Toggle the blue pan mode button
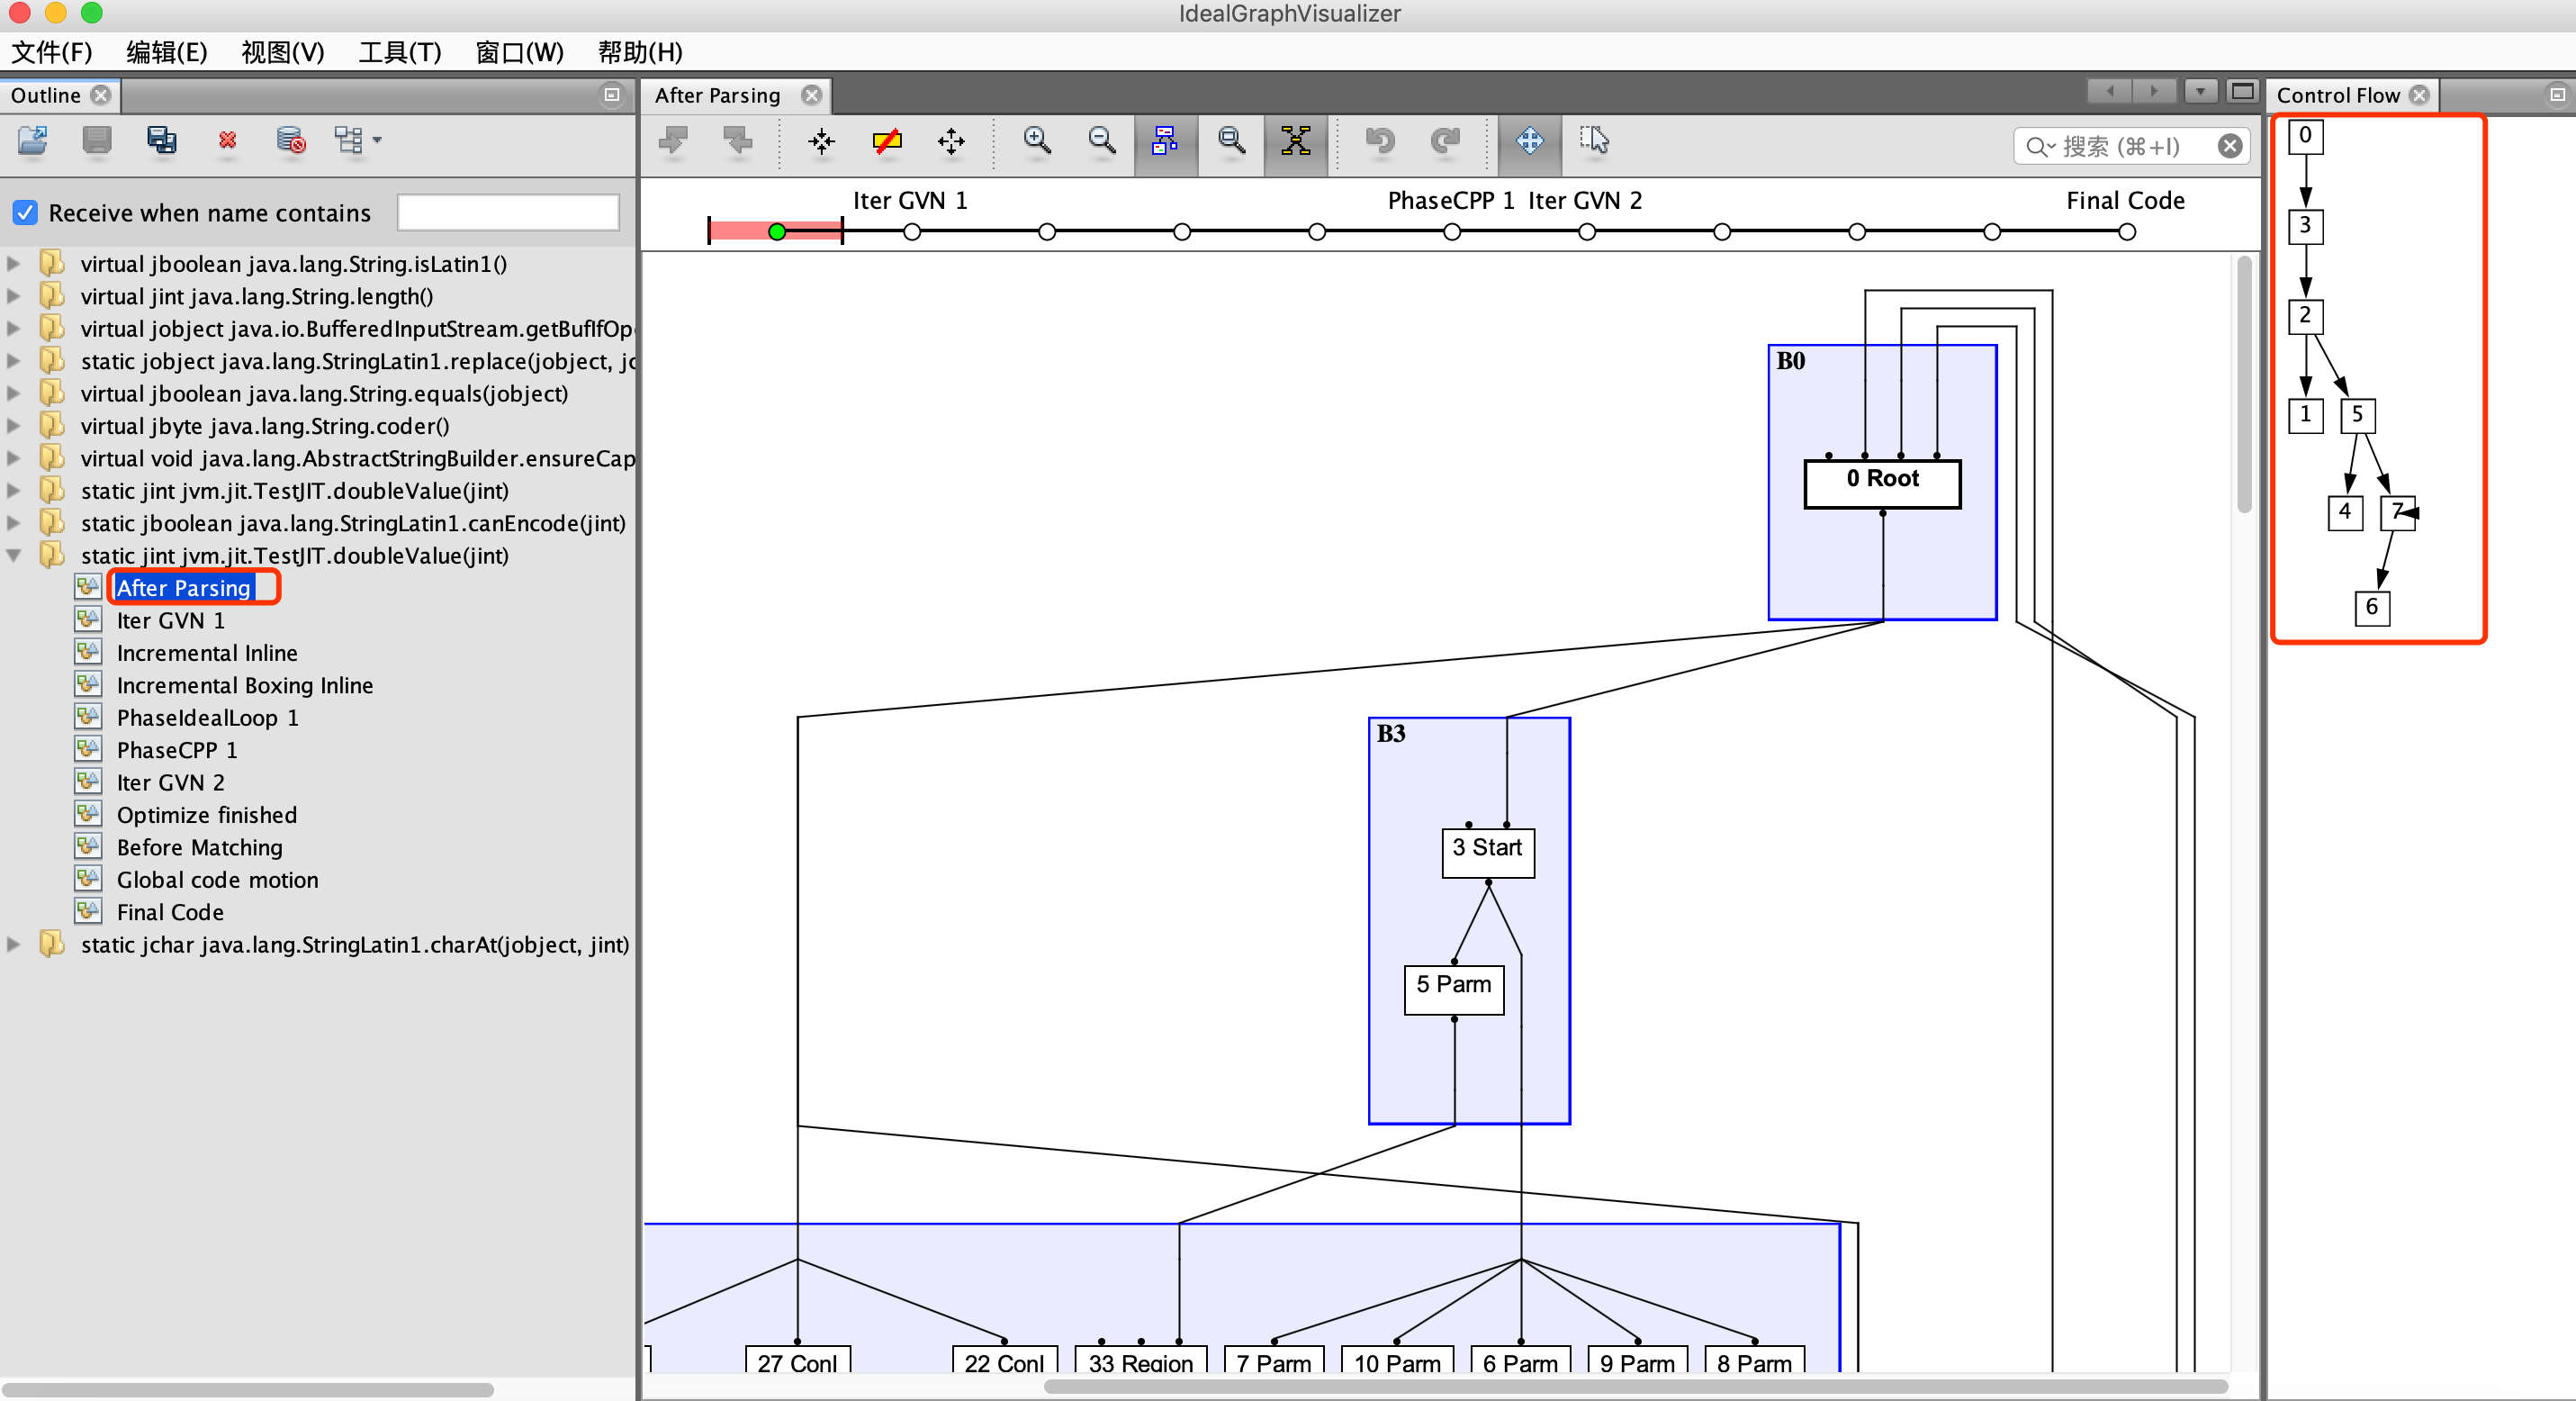Viewport: 2576px width, 1401px height. 1529,141
